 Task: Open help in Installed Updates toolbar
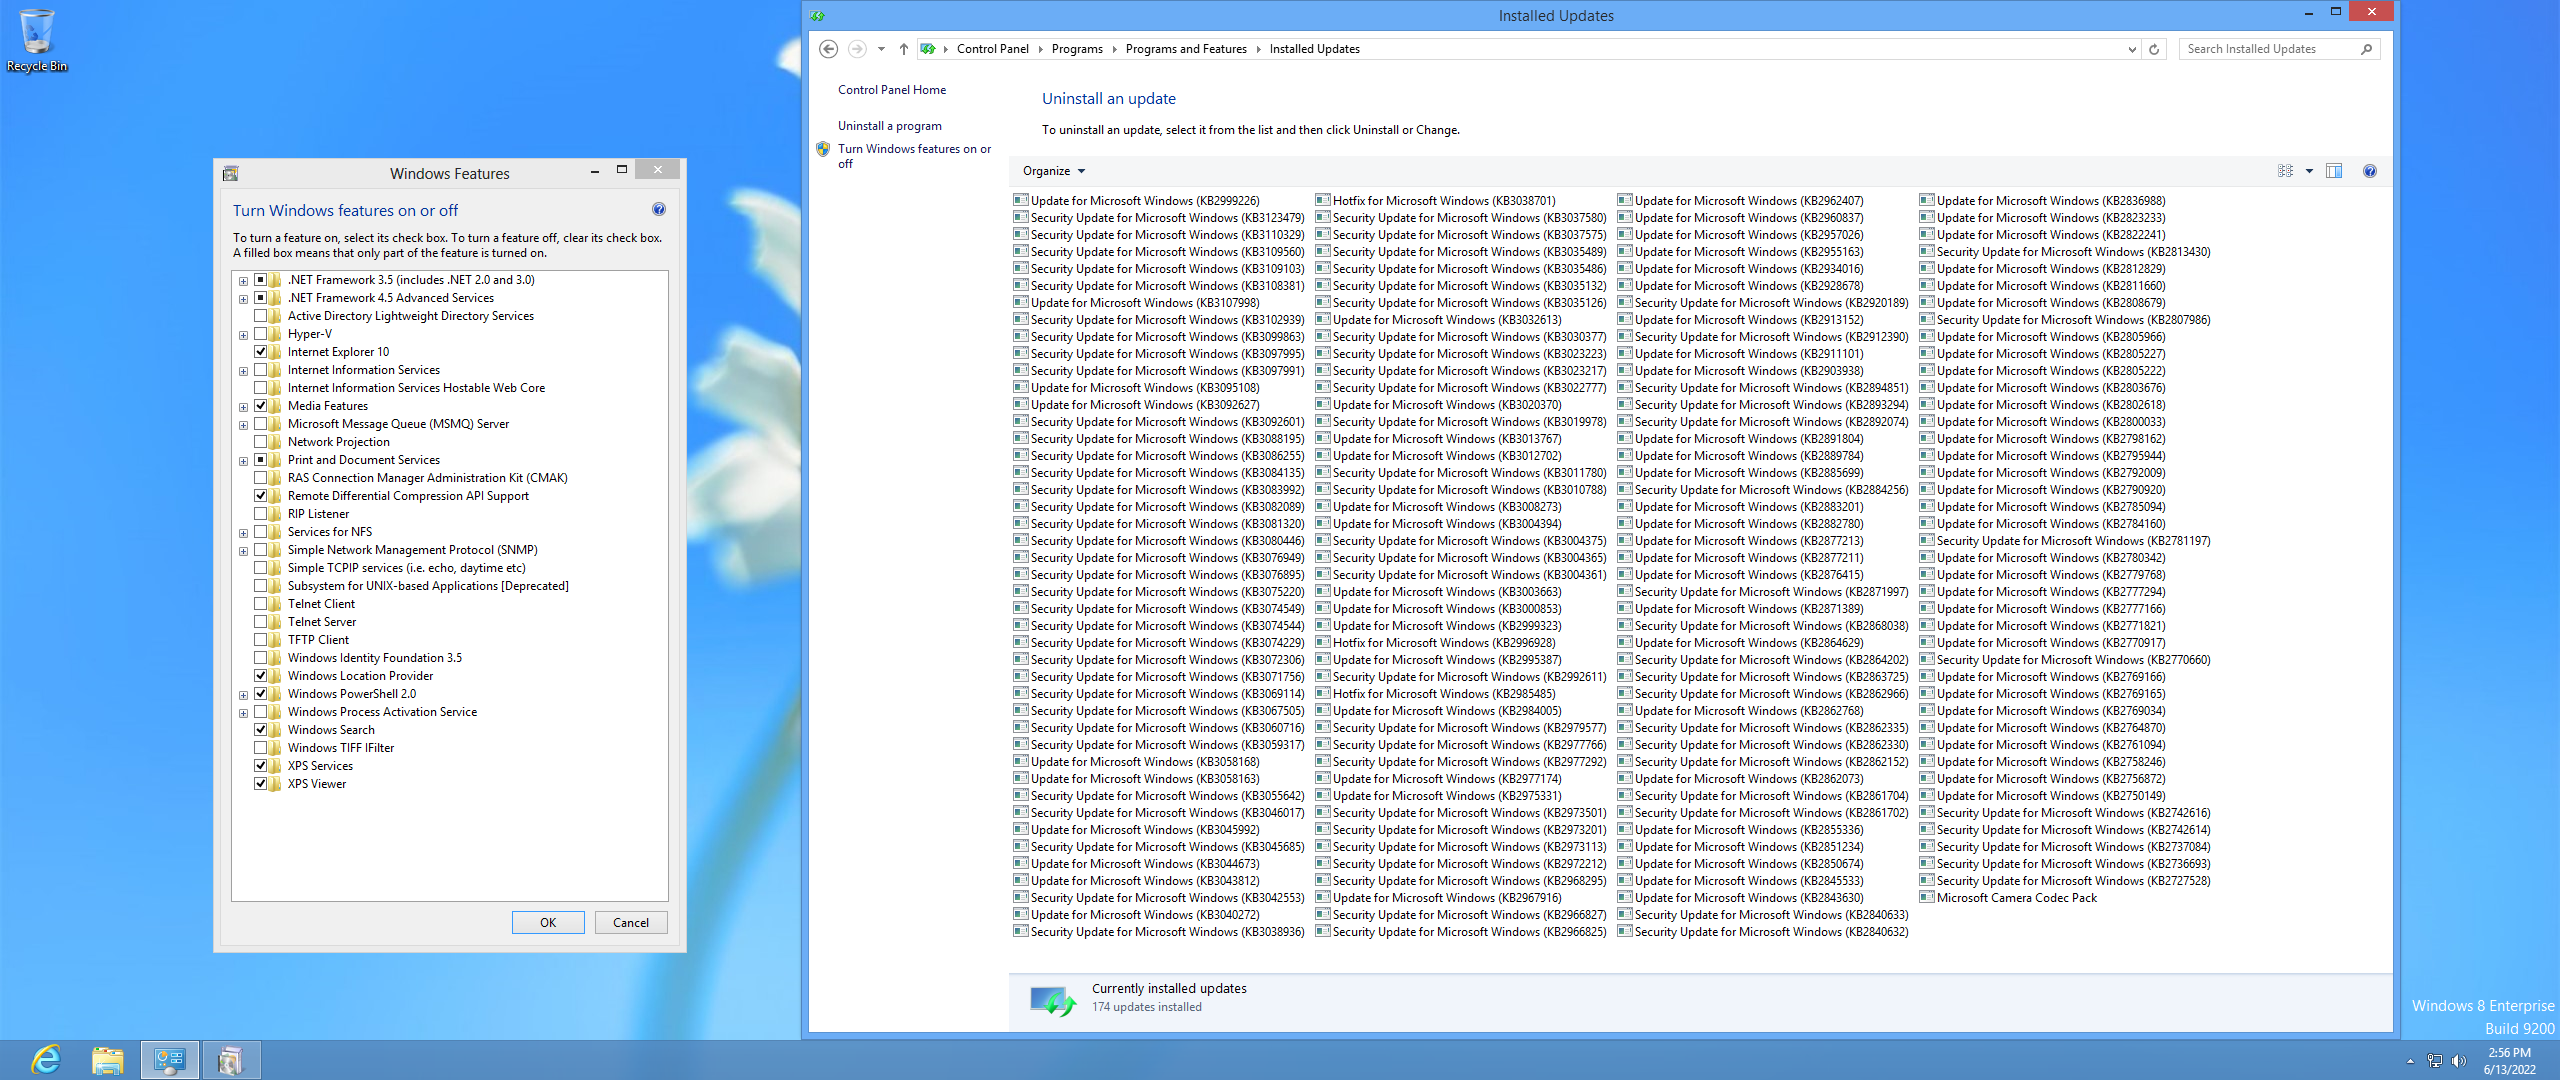2369,171
